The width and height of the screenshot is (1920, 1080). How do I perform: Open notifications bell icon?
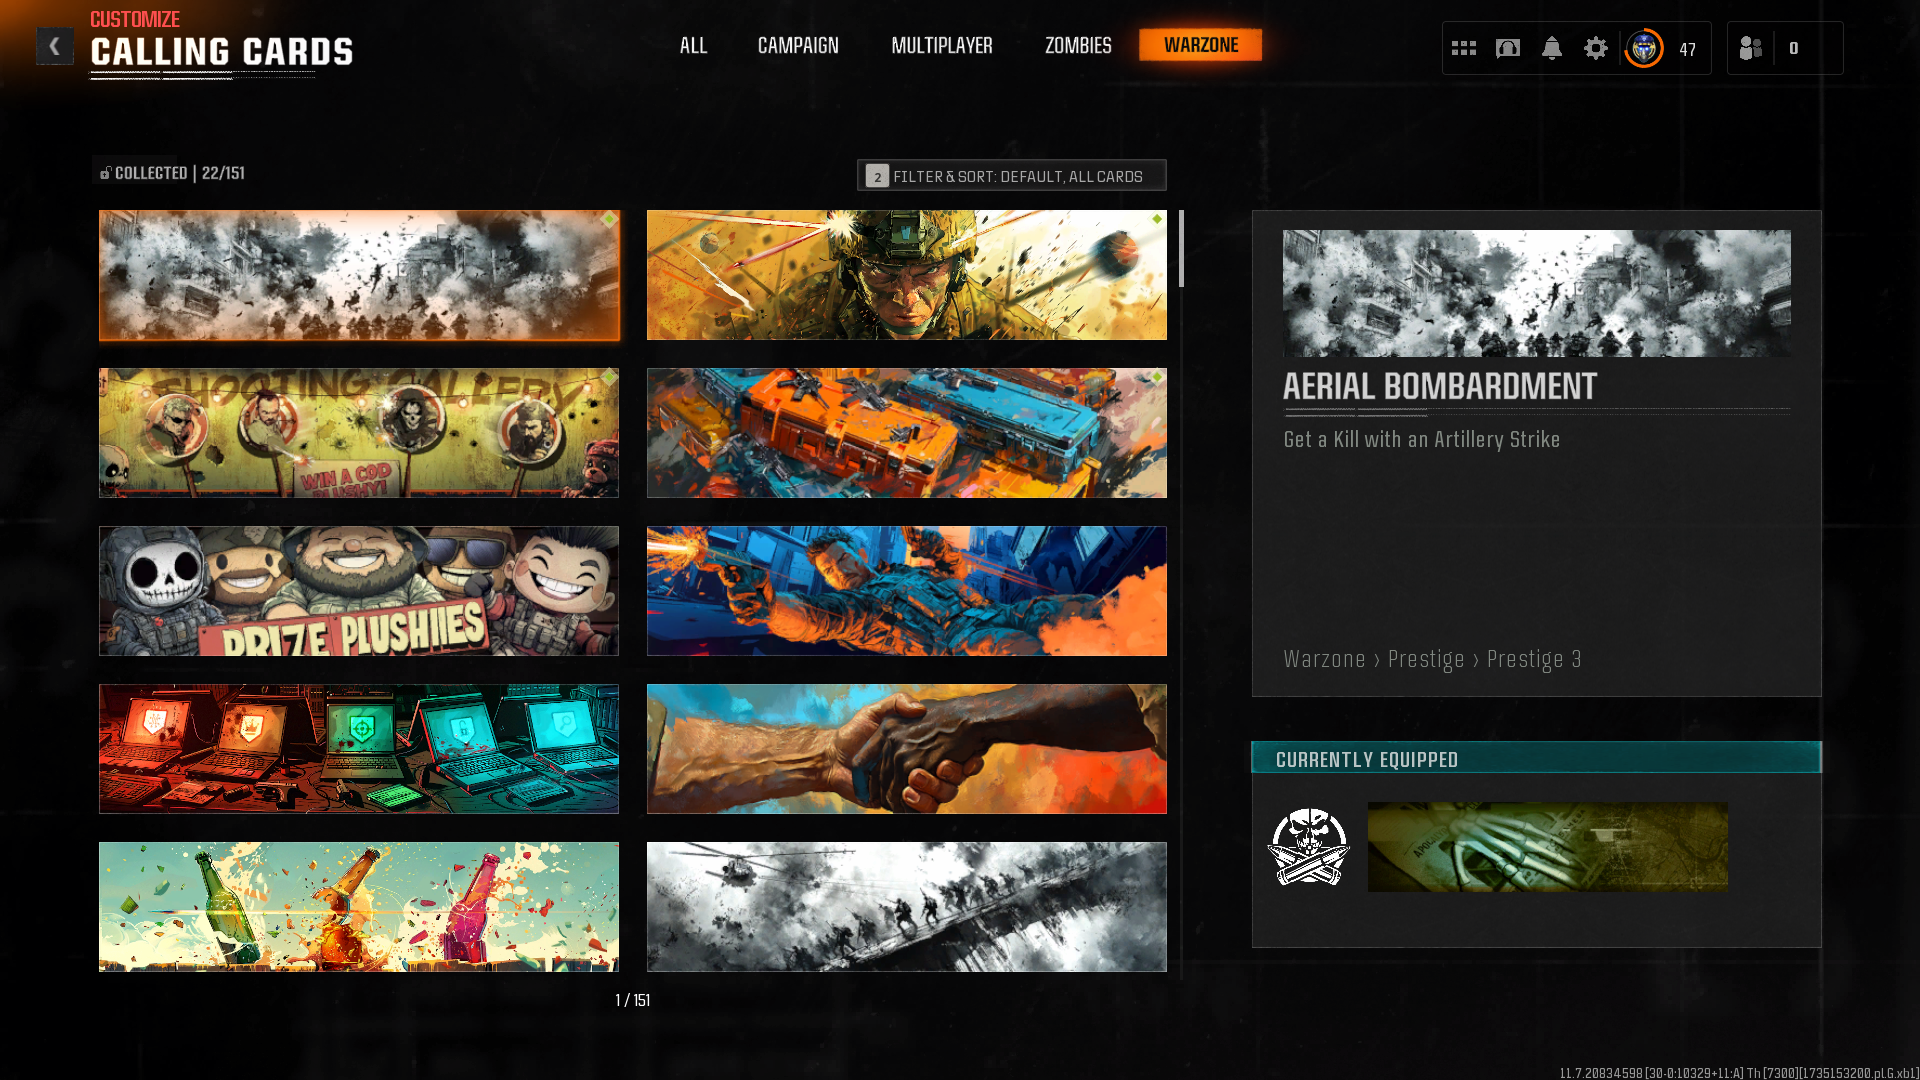pyautogui.click(x=1552, y=48)
